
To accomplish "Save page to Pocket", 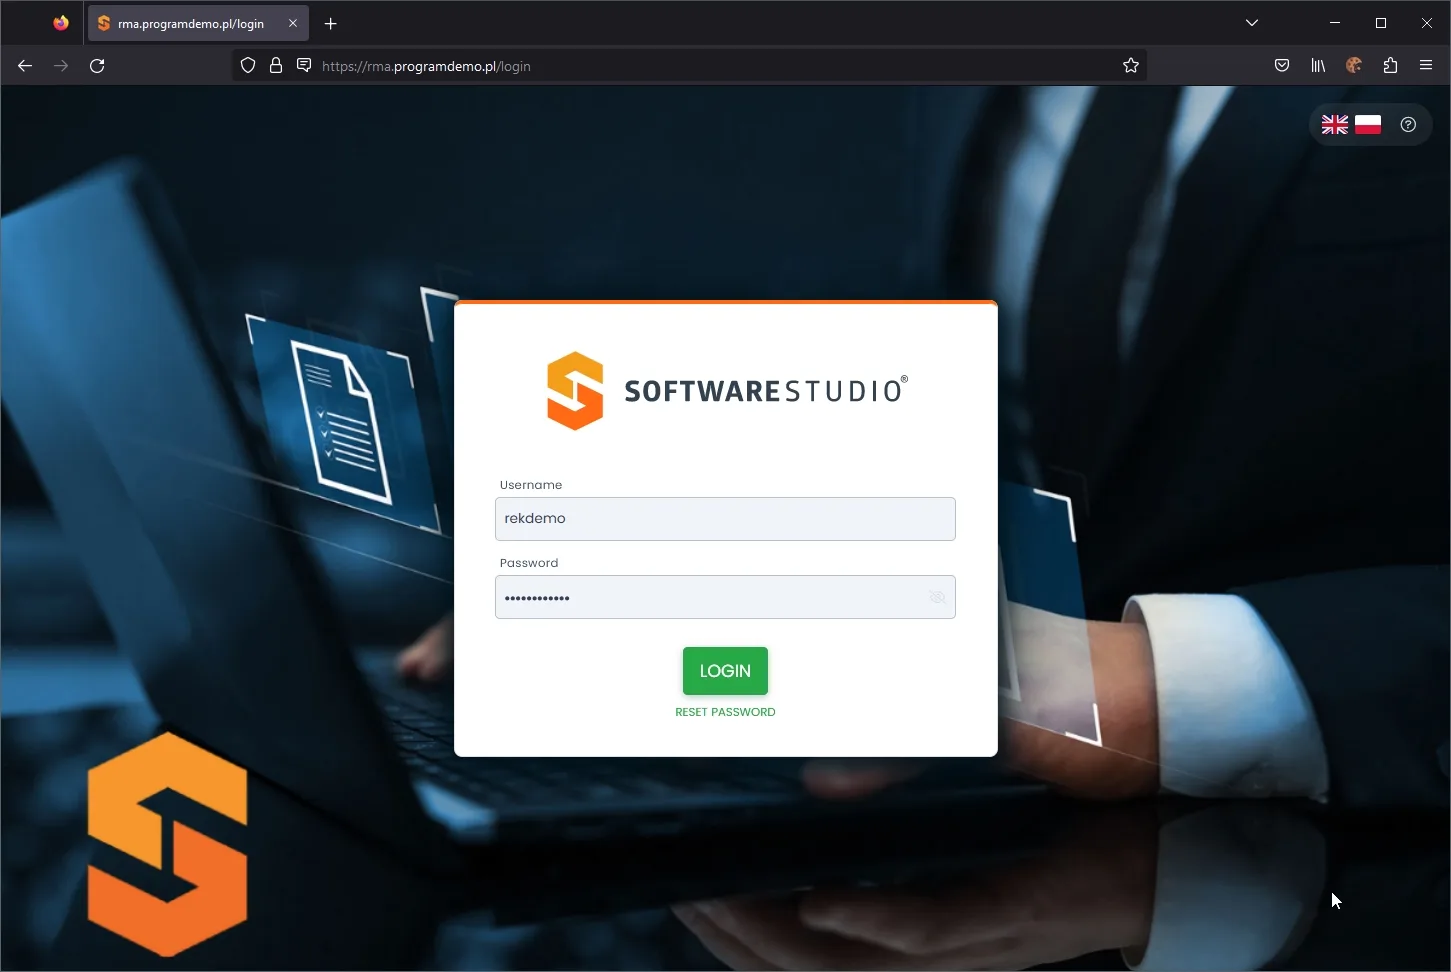I will pyautogui.click(x=1282, y=66).
